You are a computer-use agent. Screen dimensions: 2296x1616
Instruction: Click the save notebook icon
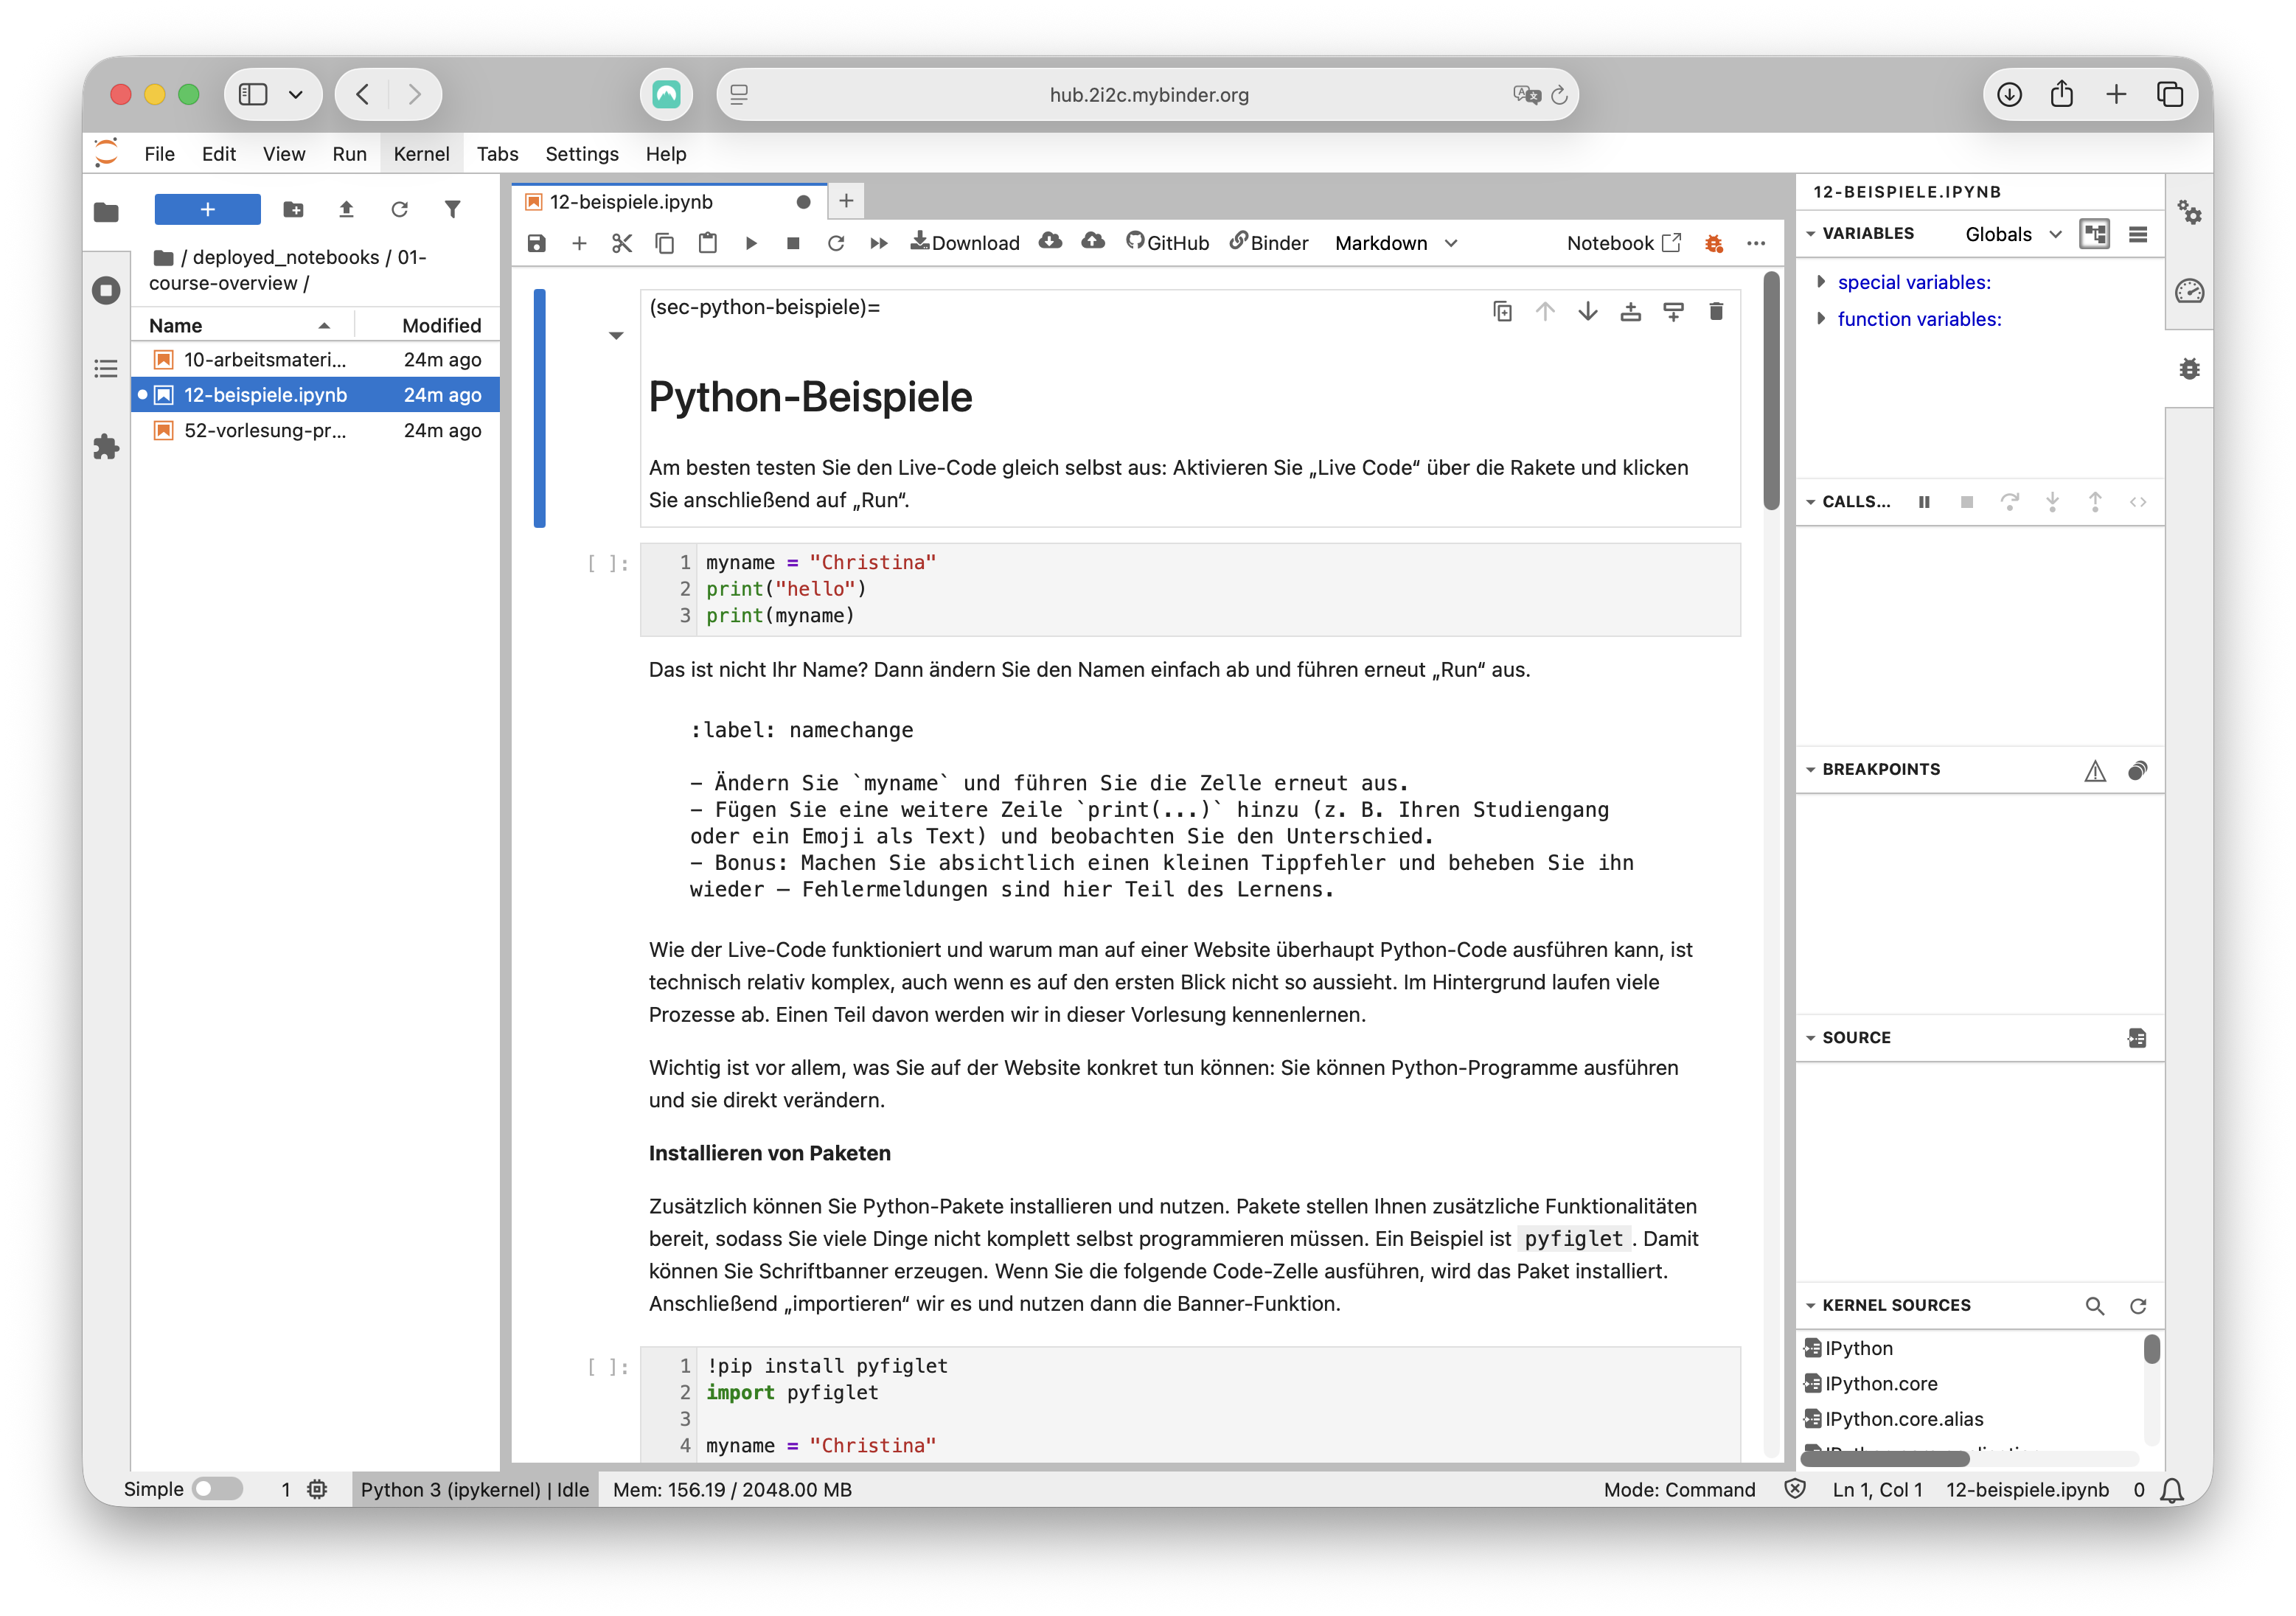537,243
